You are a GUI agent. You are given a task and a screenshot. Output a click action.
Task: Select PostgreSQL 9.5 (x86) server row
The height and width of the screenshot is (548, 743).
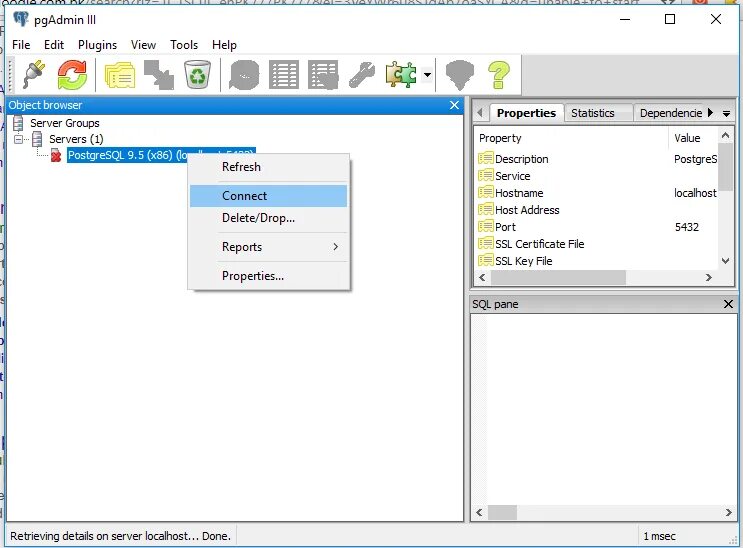pyautogui.click(x=161, y=155)
